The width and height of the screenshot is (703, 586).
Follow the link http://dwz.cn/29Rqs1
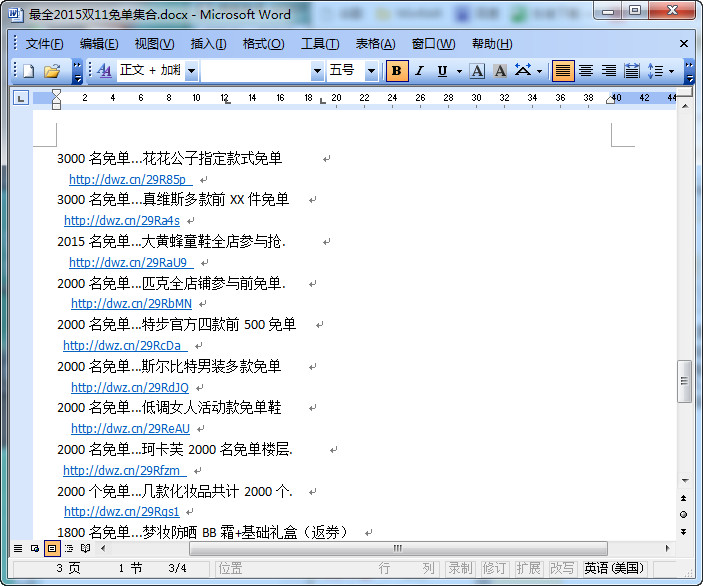[x=122, y=512]
